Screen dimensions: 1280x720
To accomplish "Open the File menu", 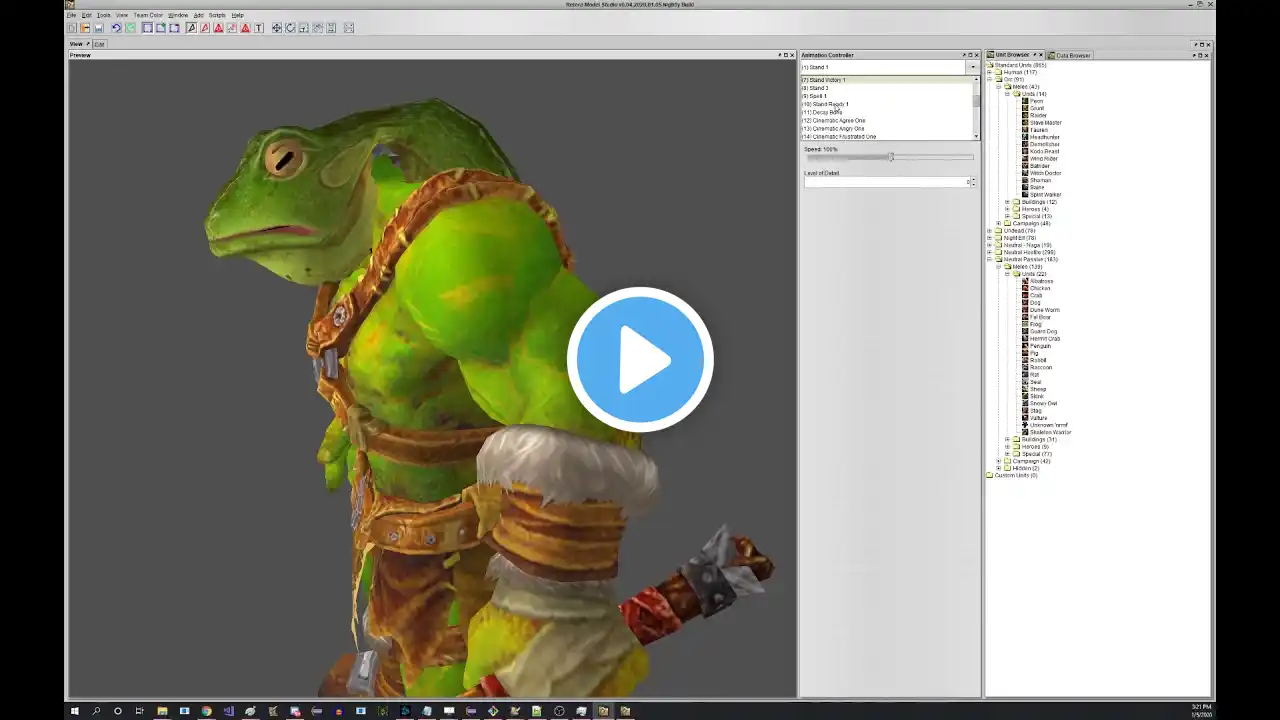I will [x=71, y=15].
